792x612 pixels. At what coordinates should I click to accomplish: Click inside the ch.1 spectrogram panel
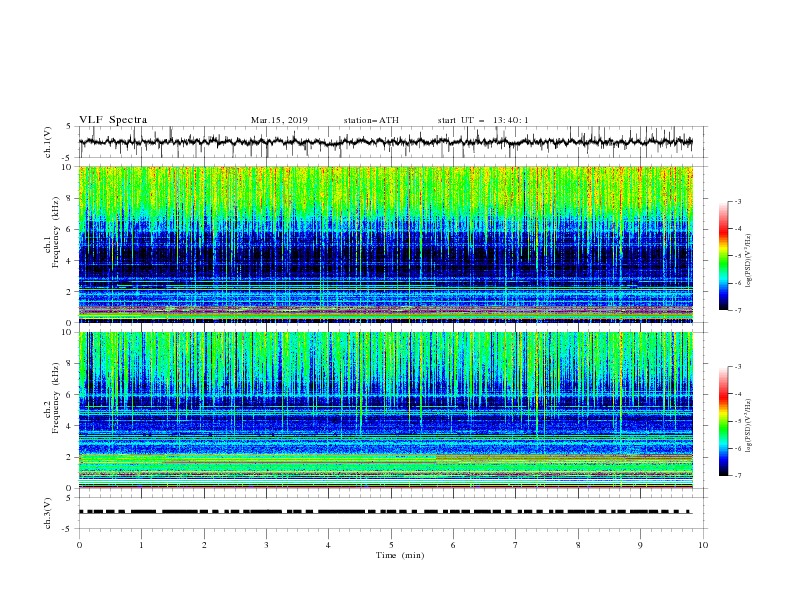point(385,244)
